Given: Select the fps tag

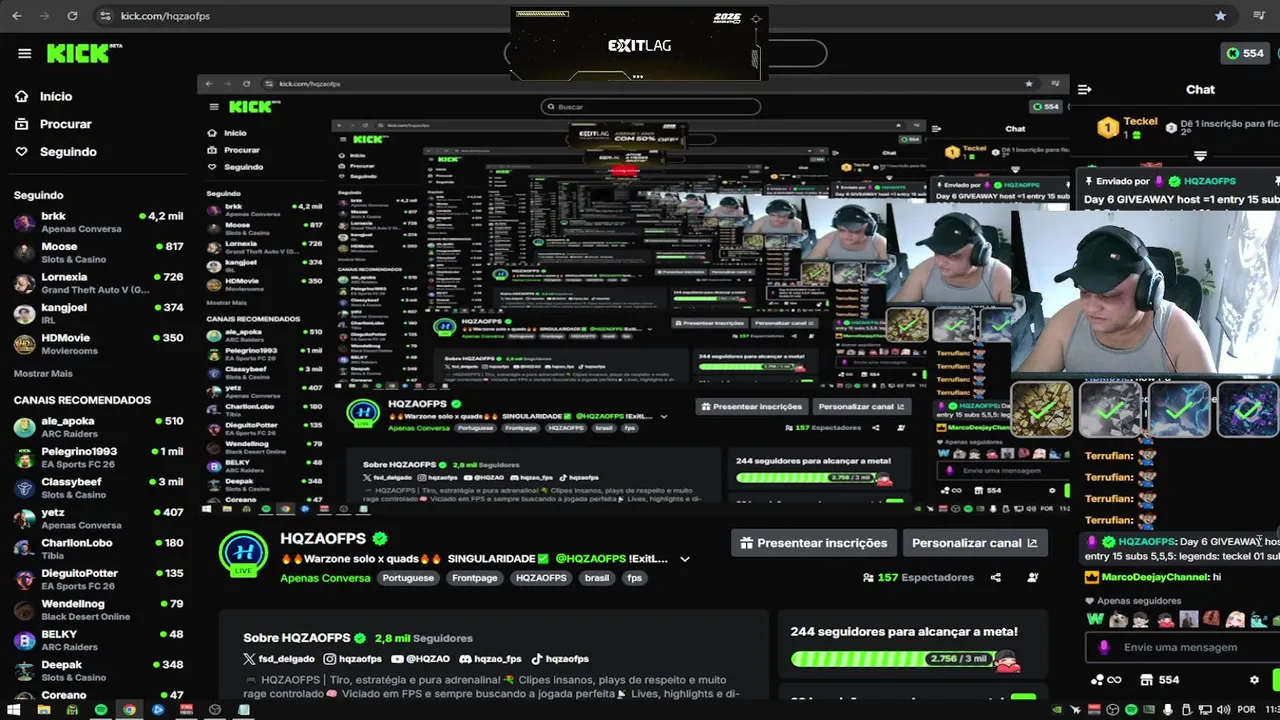Looking at the screenshot, I should tap(634, 578).
